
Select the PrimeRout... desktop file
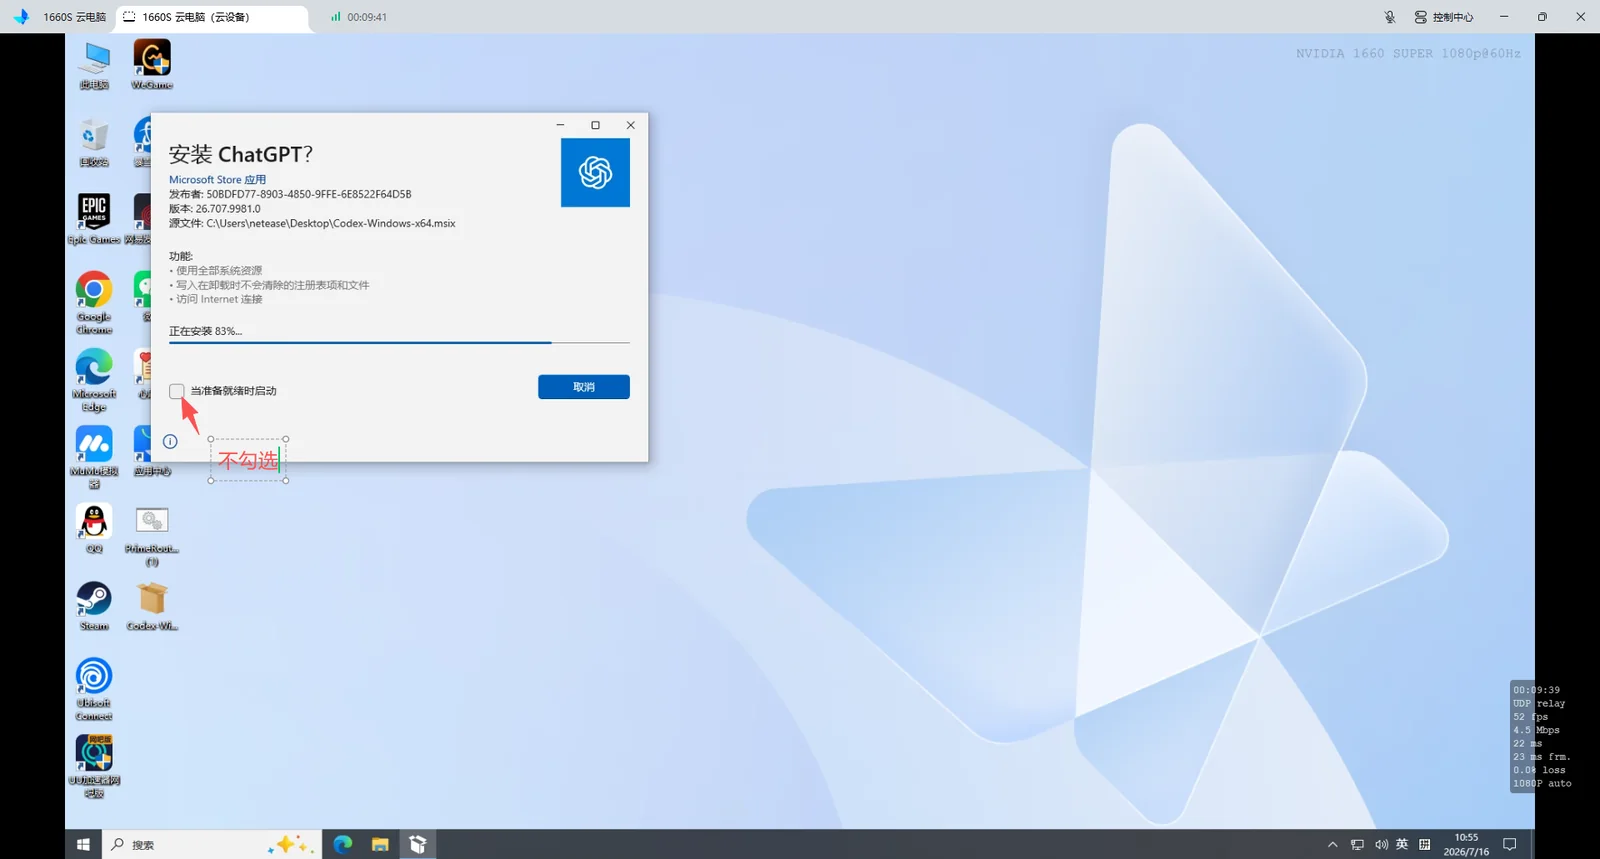152,535
